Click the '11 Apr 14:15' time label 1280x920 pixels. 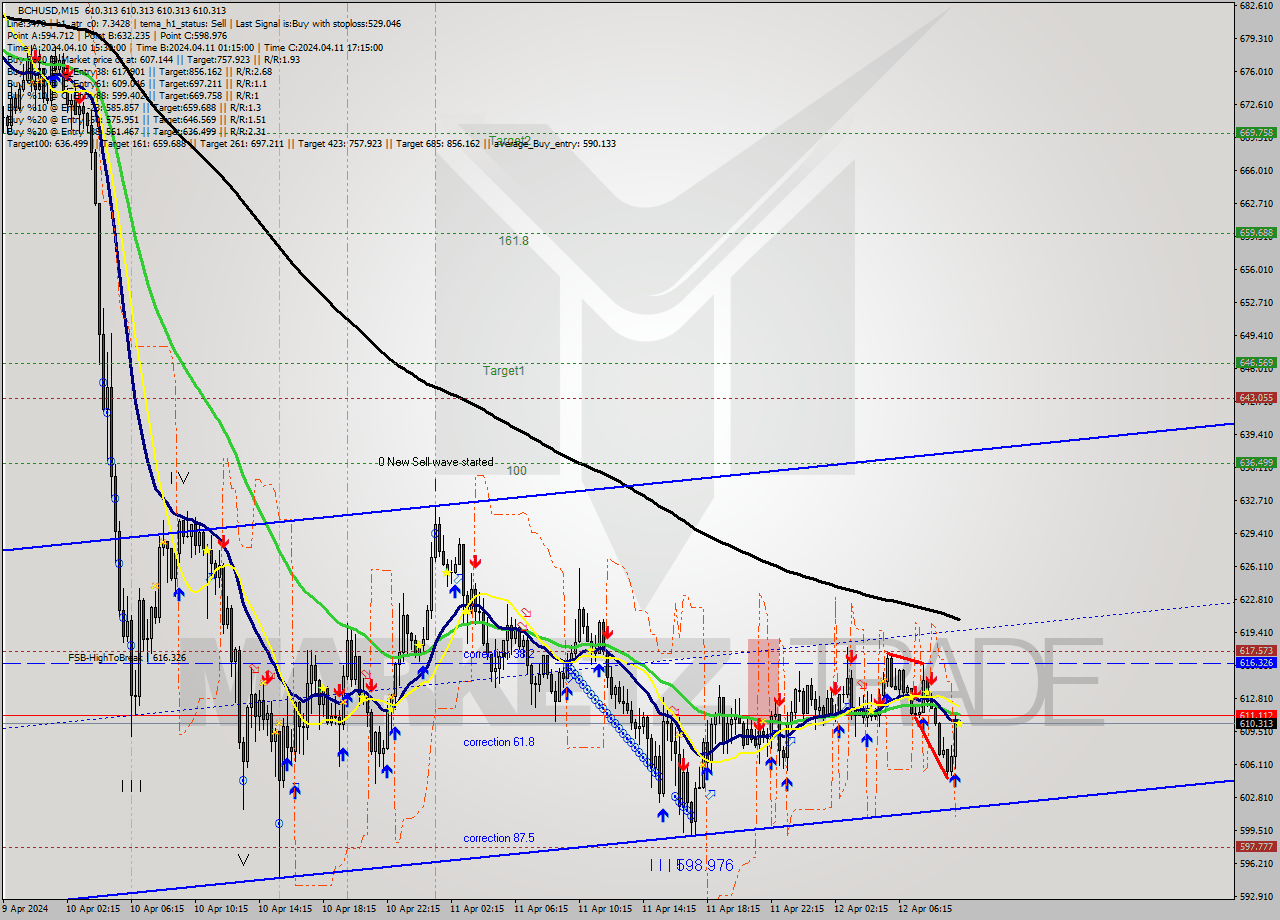tap(669, 910)
